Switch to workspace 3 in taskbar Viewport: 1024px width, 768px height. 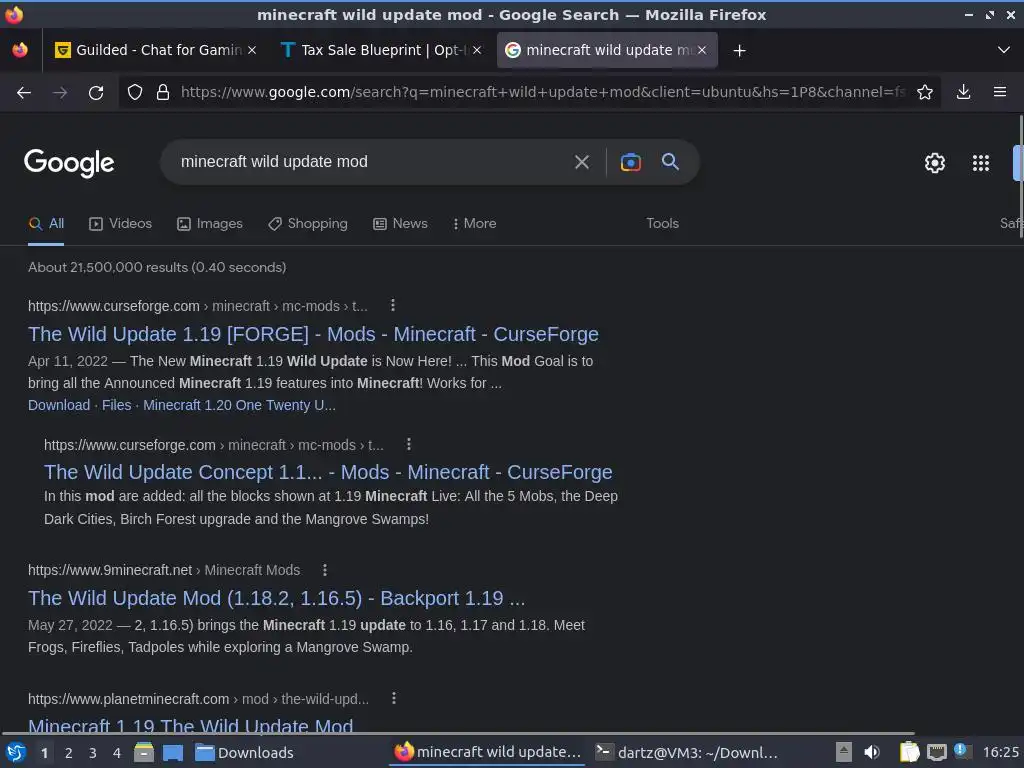[x=93, y=753]
